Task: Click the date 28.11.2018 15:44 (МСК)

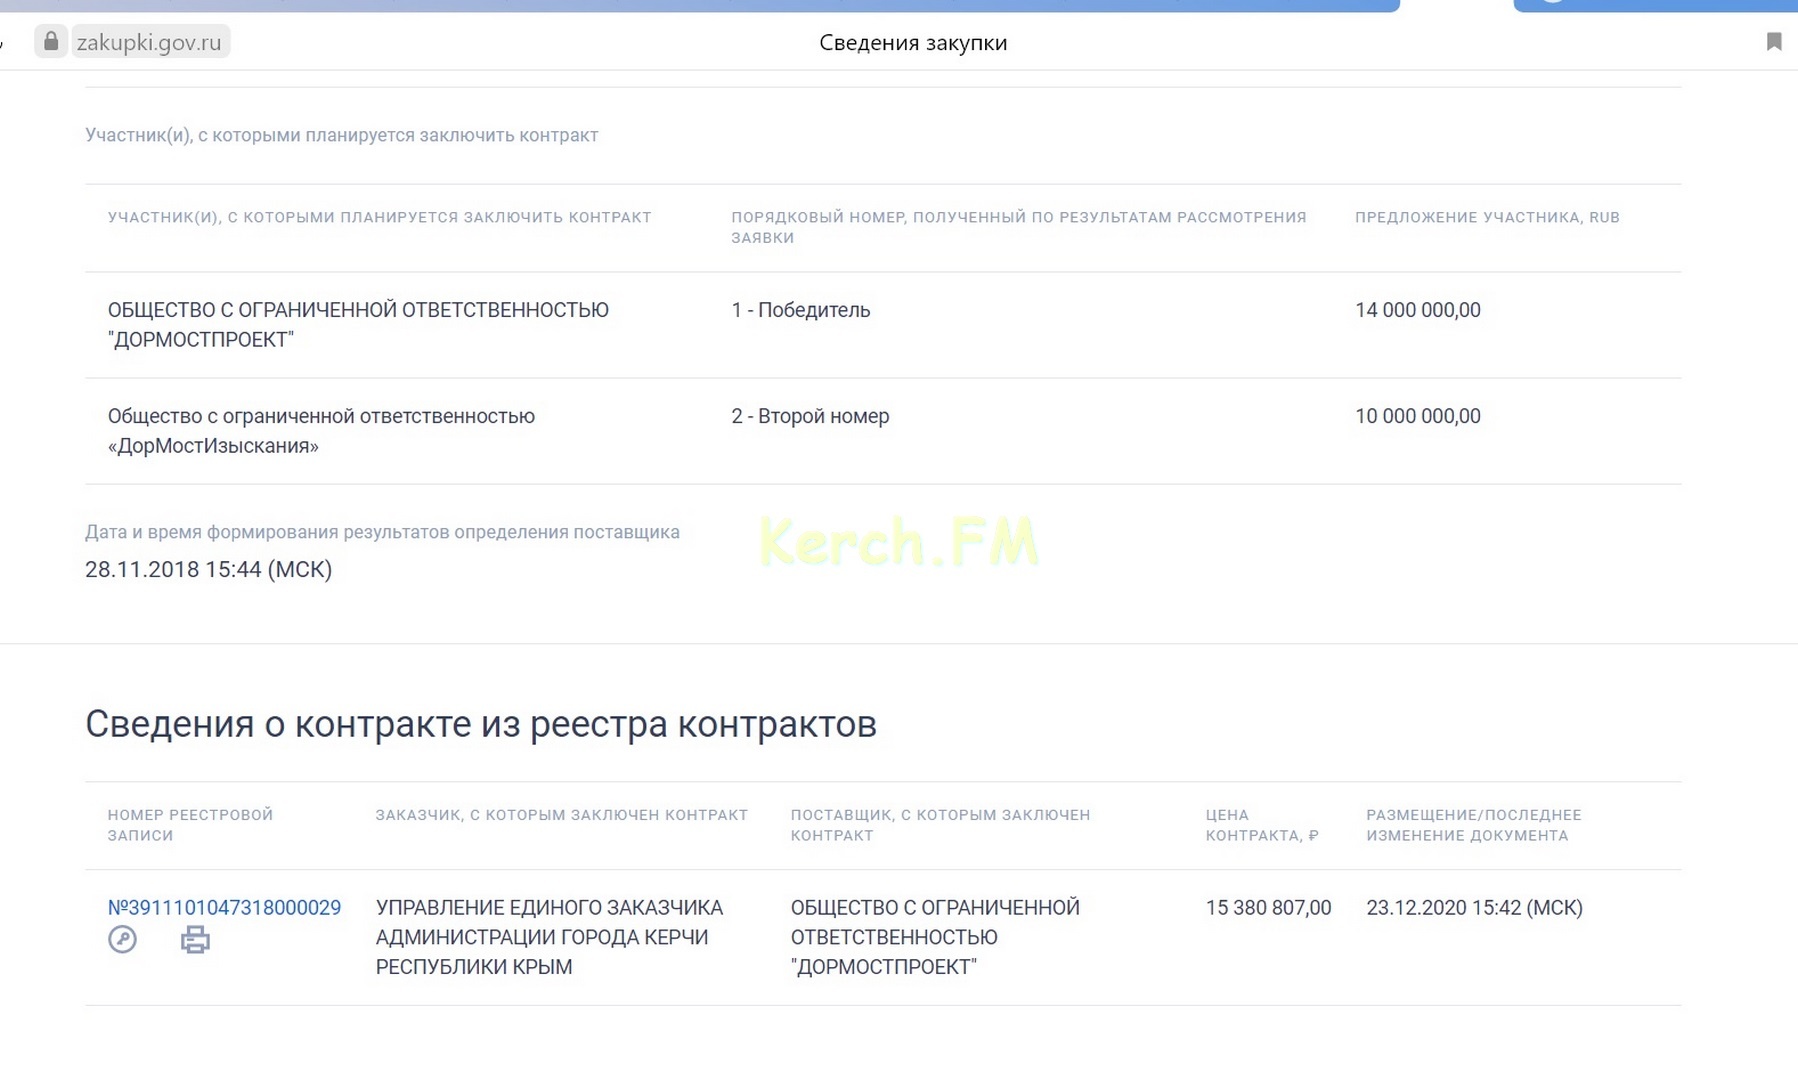Action: click(208, 569)
